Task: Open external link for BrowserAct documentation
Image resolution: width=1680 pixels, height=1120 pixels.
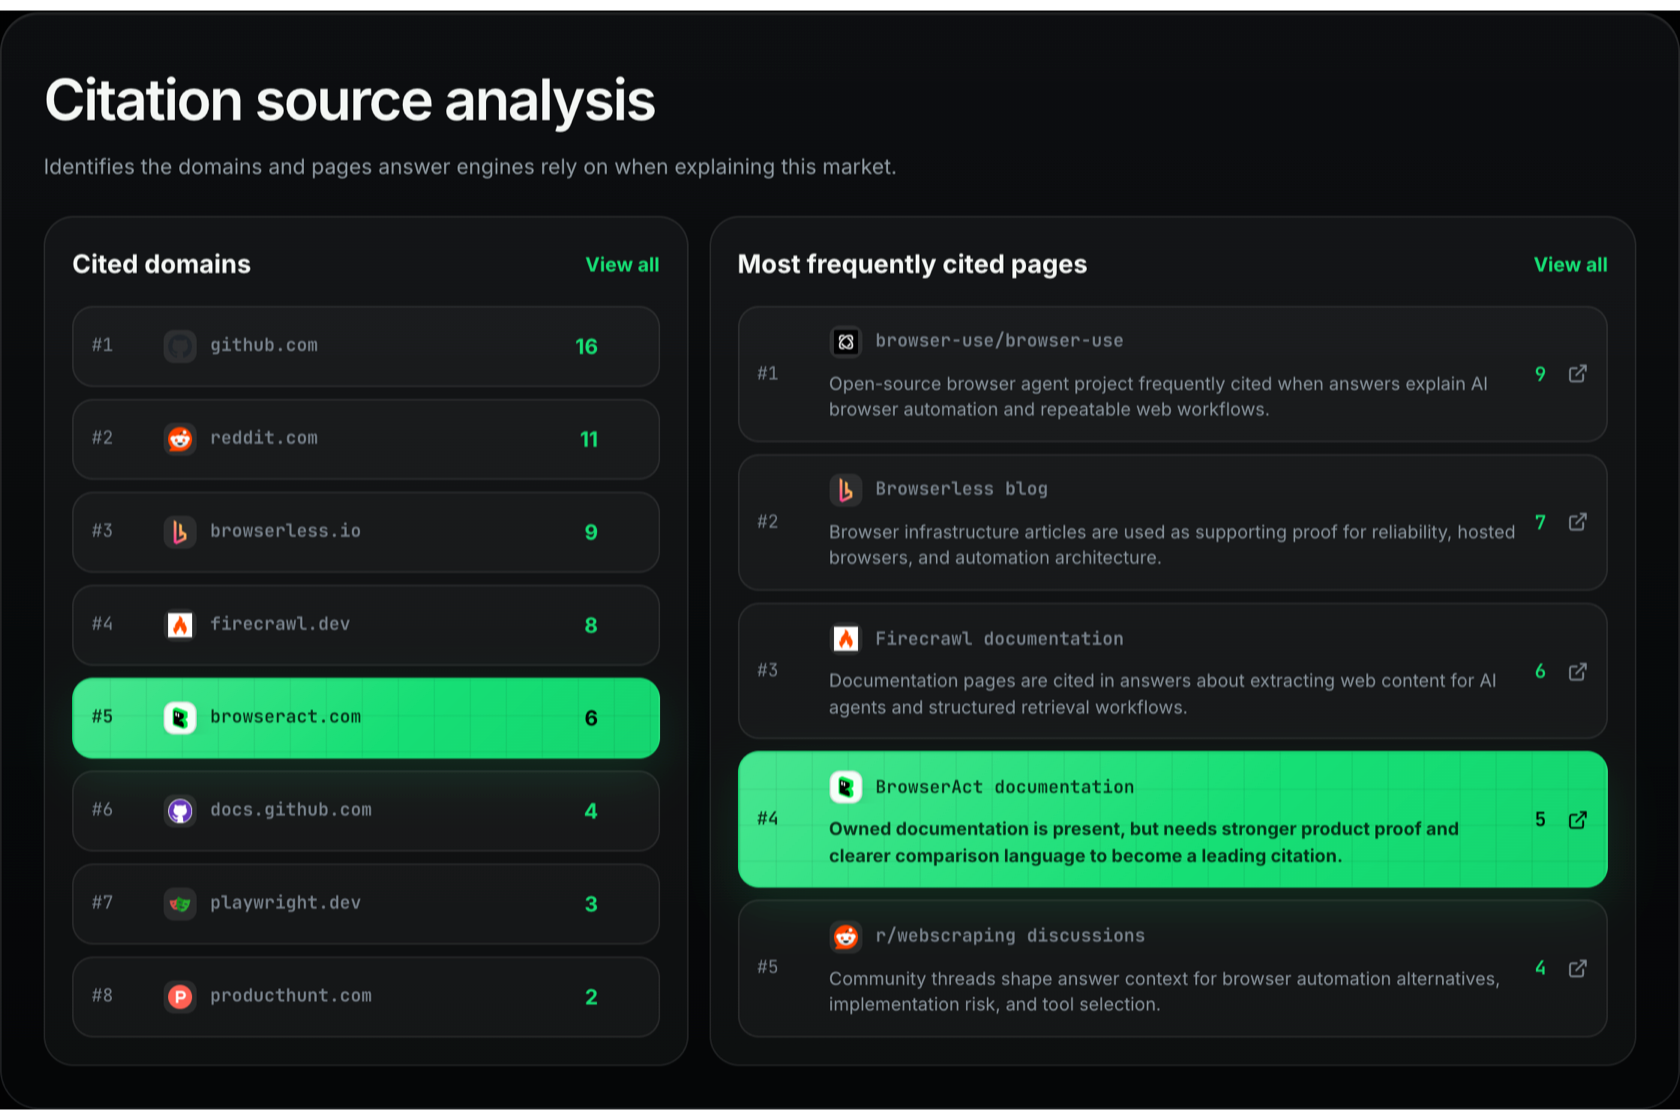Action: 1578,820
